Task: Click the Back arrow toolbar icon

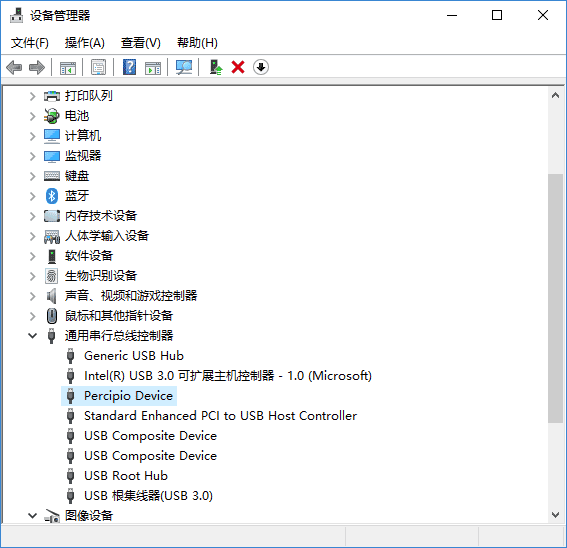Action: 14,67
